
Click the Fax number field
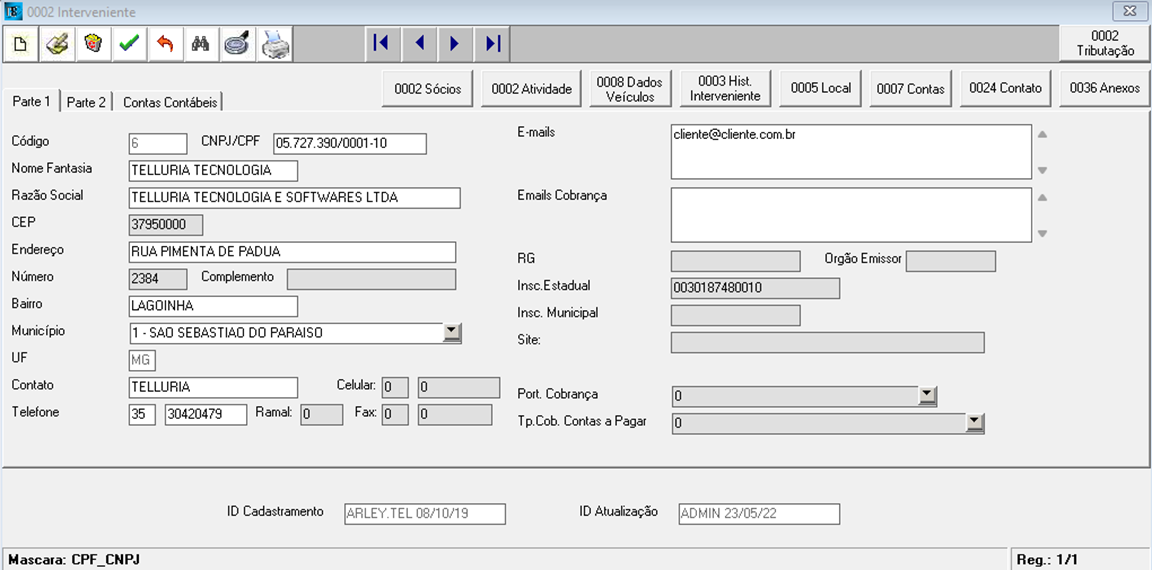455,414
